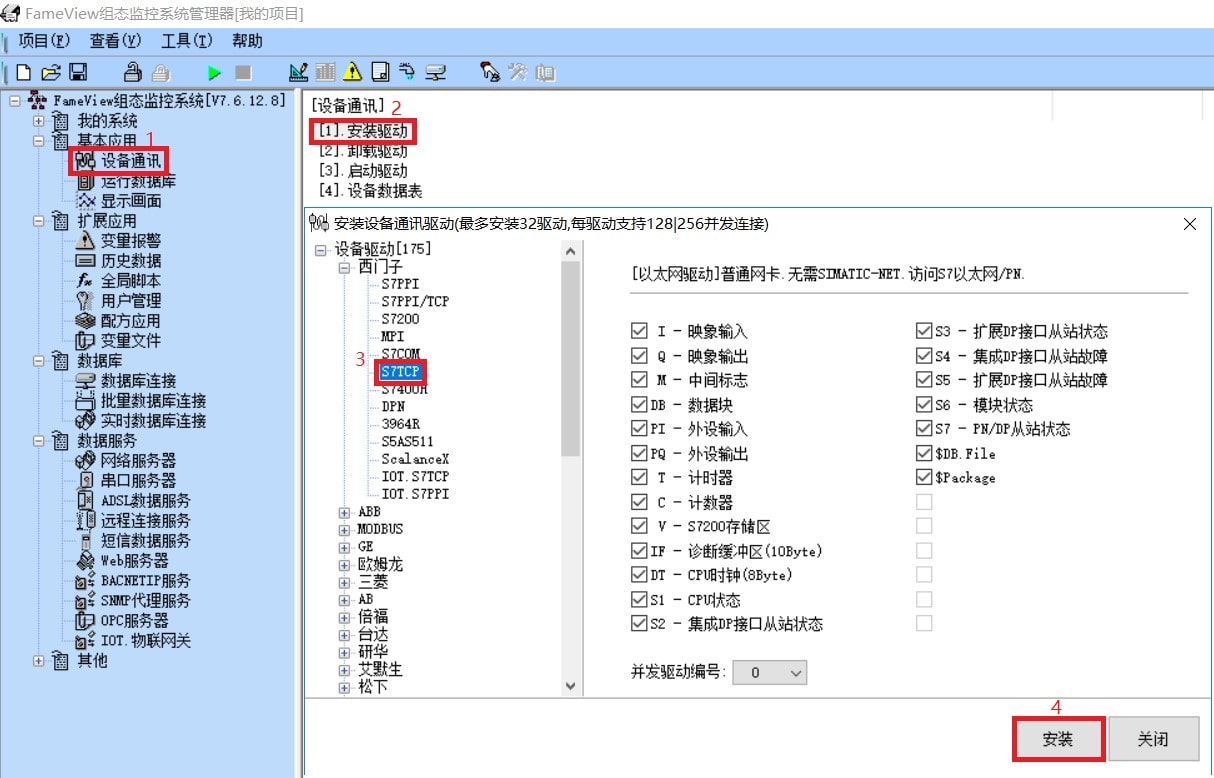The width and height of the screenshot is (1214, 778).
Task: Click the Open folder toolbar icon
Action: click(50, 72)
